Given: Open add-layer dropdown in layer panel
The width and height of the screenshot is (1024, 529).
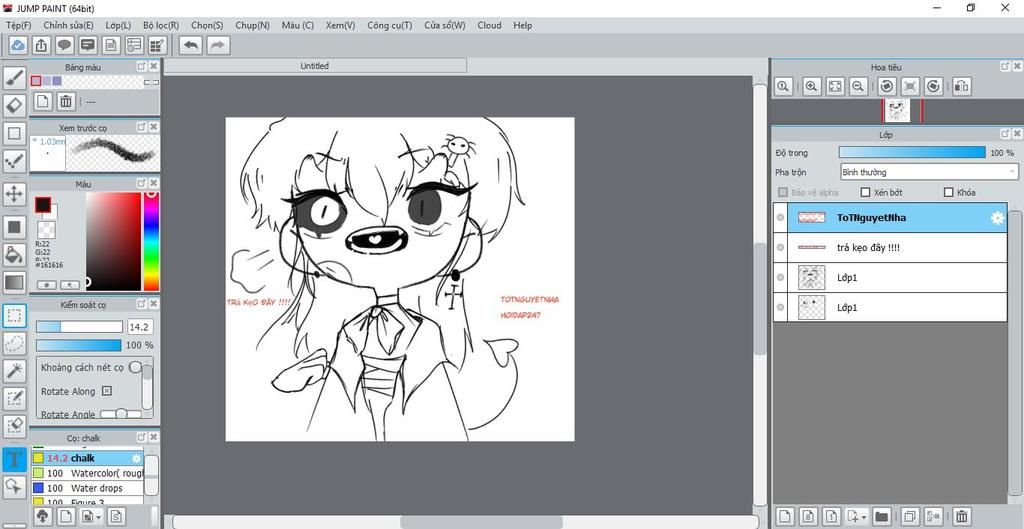Looking at the screenshot, I should coord(856,516).
